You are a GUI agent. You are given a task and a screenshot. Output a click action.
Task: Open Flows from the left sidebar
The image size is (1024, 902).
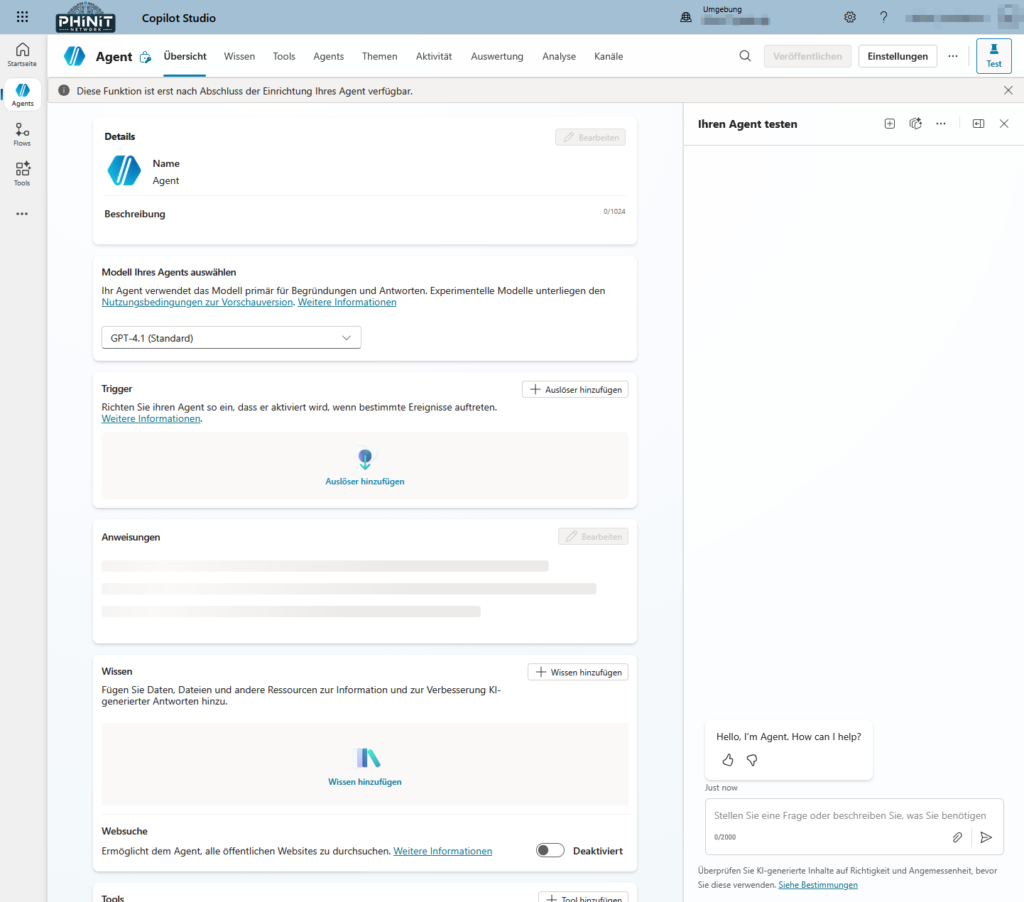(x=22, y=134)
